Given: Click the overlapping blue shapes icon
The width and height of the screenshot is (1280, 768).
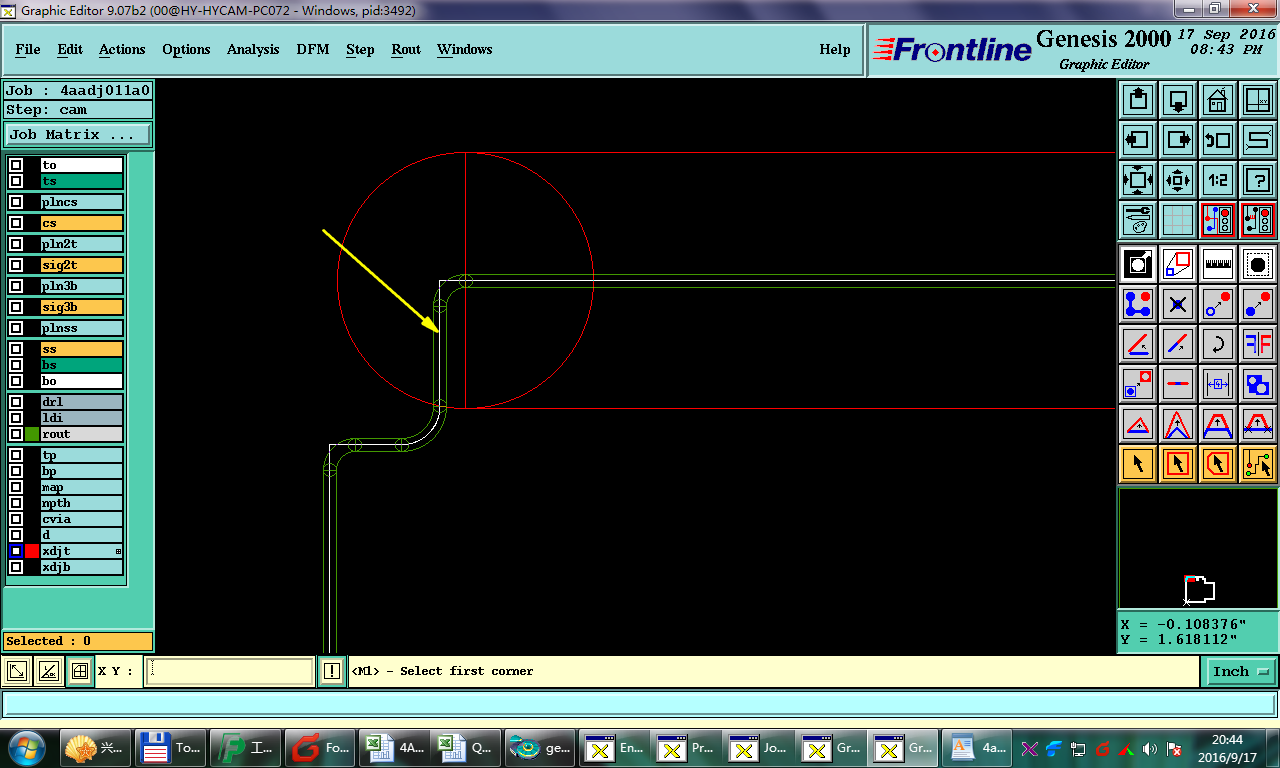Looking at the screenshot, I should coord(1257,384).
